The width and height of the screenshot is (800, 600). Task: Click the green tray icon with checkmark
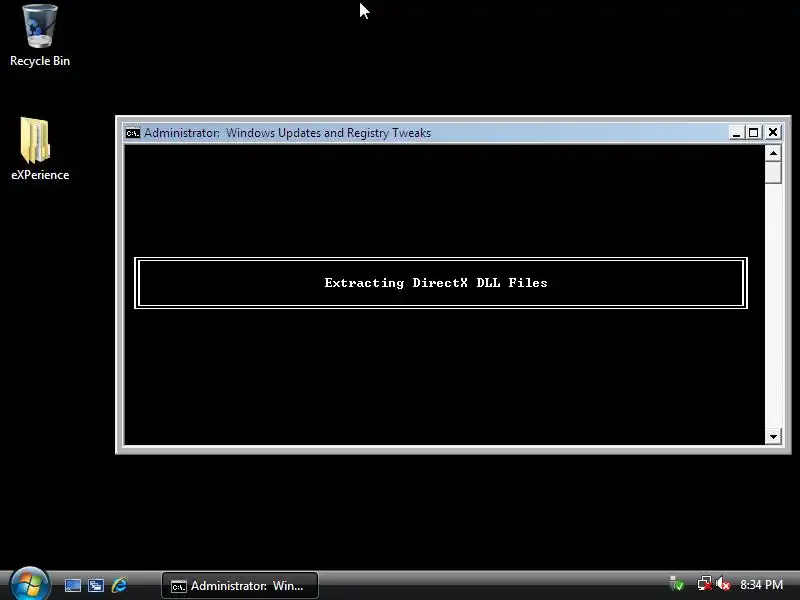(x=677, y=584)
